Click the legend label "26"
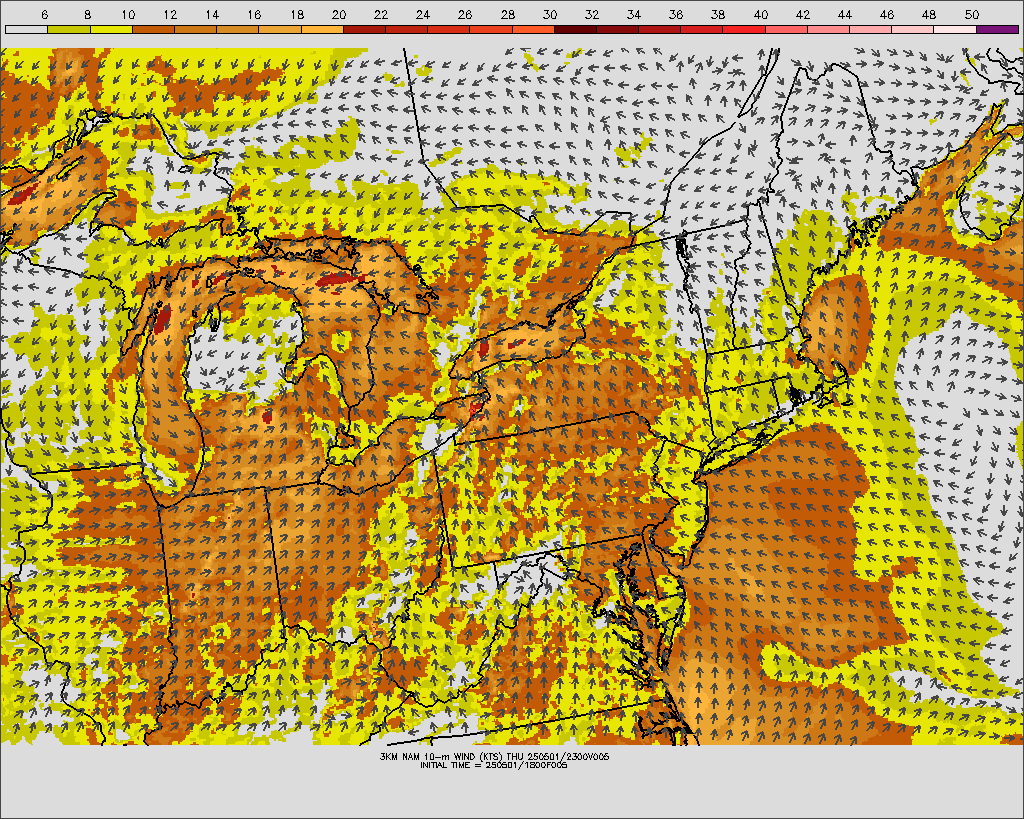 [x=465, y=14]
